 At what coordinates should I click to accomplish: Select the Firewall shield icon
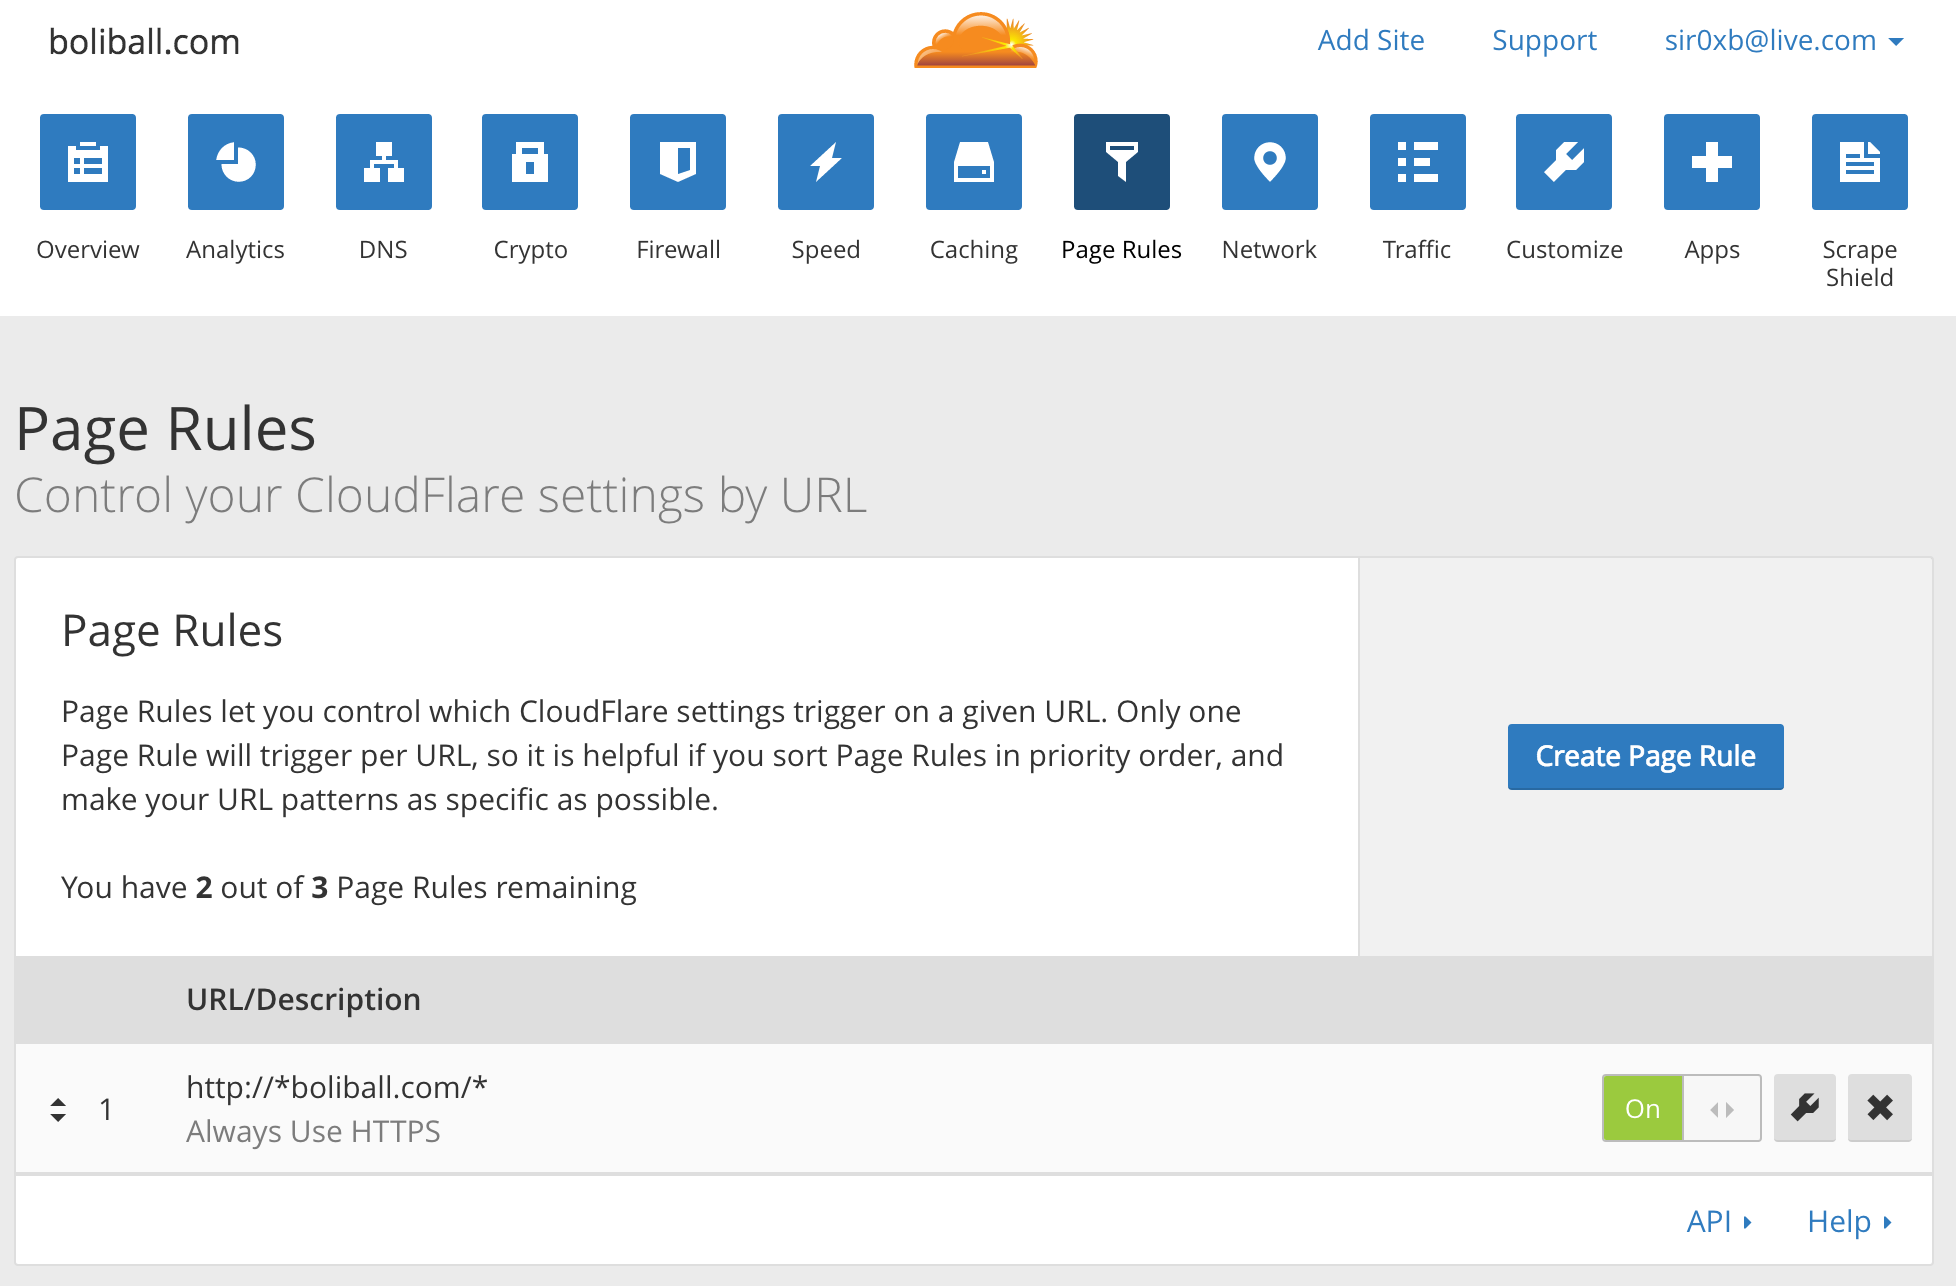[678, 162]
